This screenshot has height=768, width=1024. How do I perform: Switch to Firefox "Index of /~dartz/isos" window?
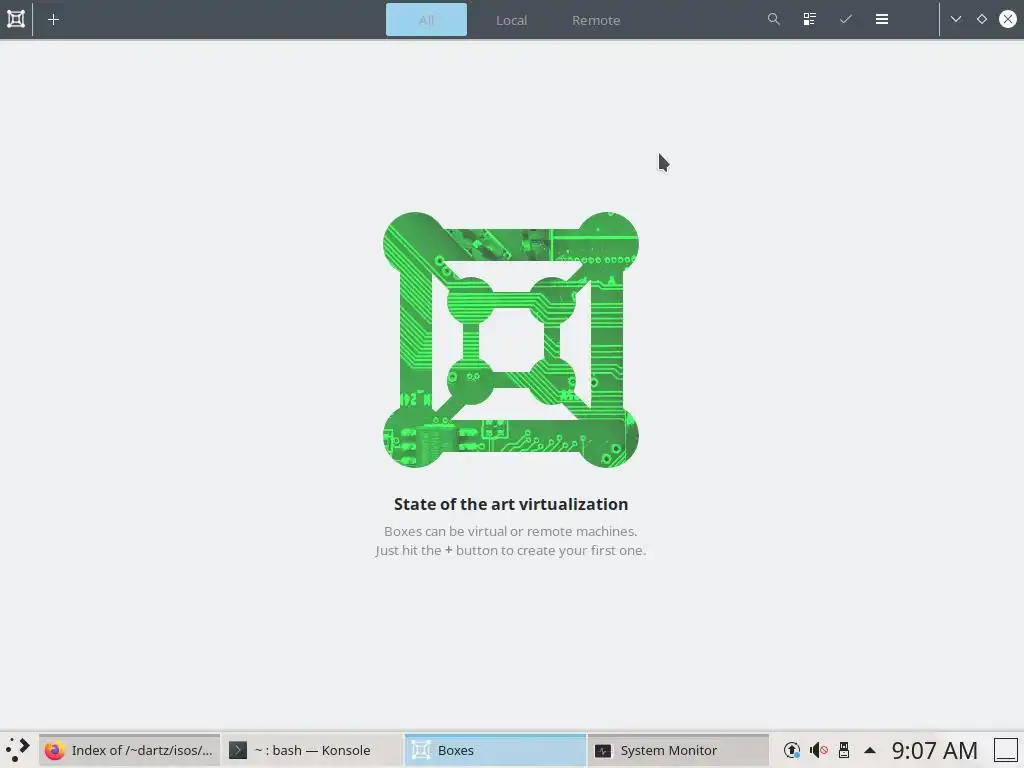pos(129,750)
